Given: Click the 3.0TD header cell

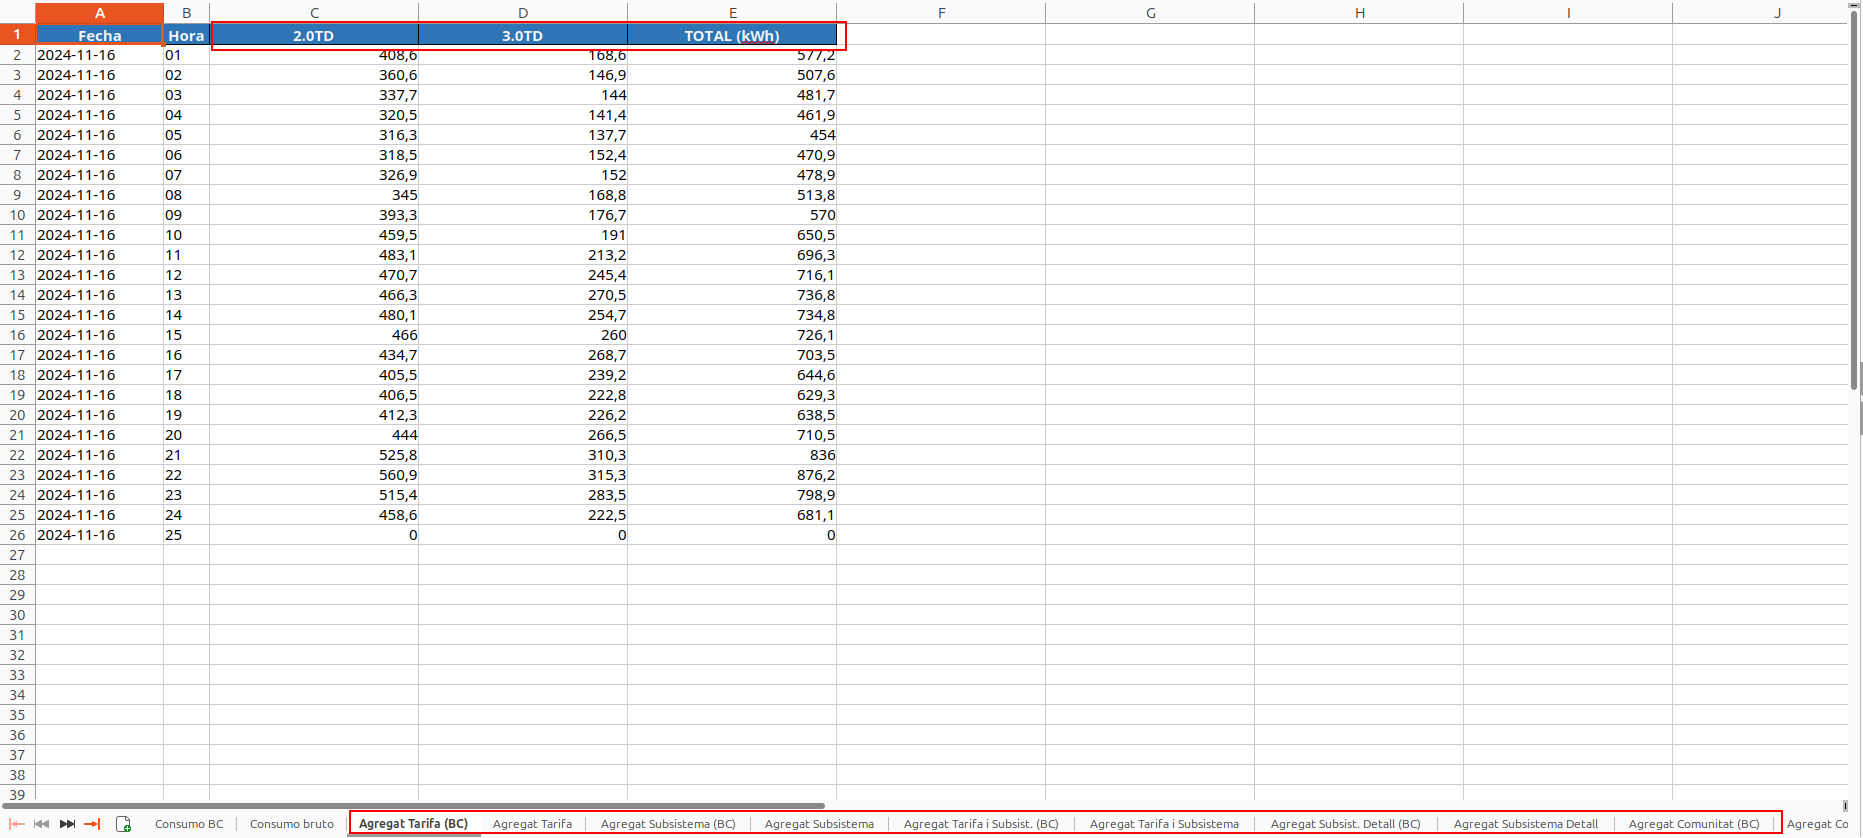Looking at the screenshot, I should point(523,35).
